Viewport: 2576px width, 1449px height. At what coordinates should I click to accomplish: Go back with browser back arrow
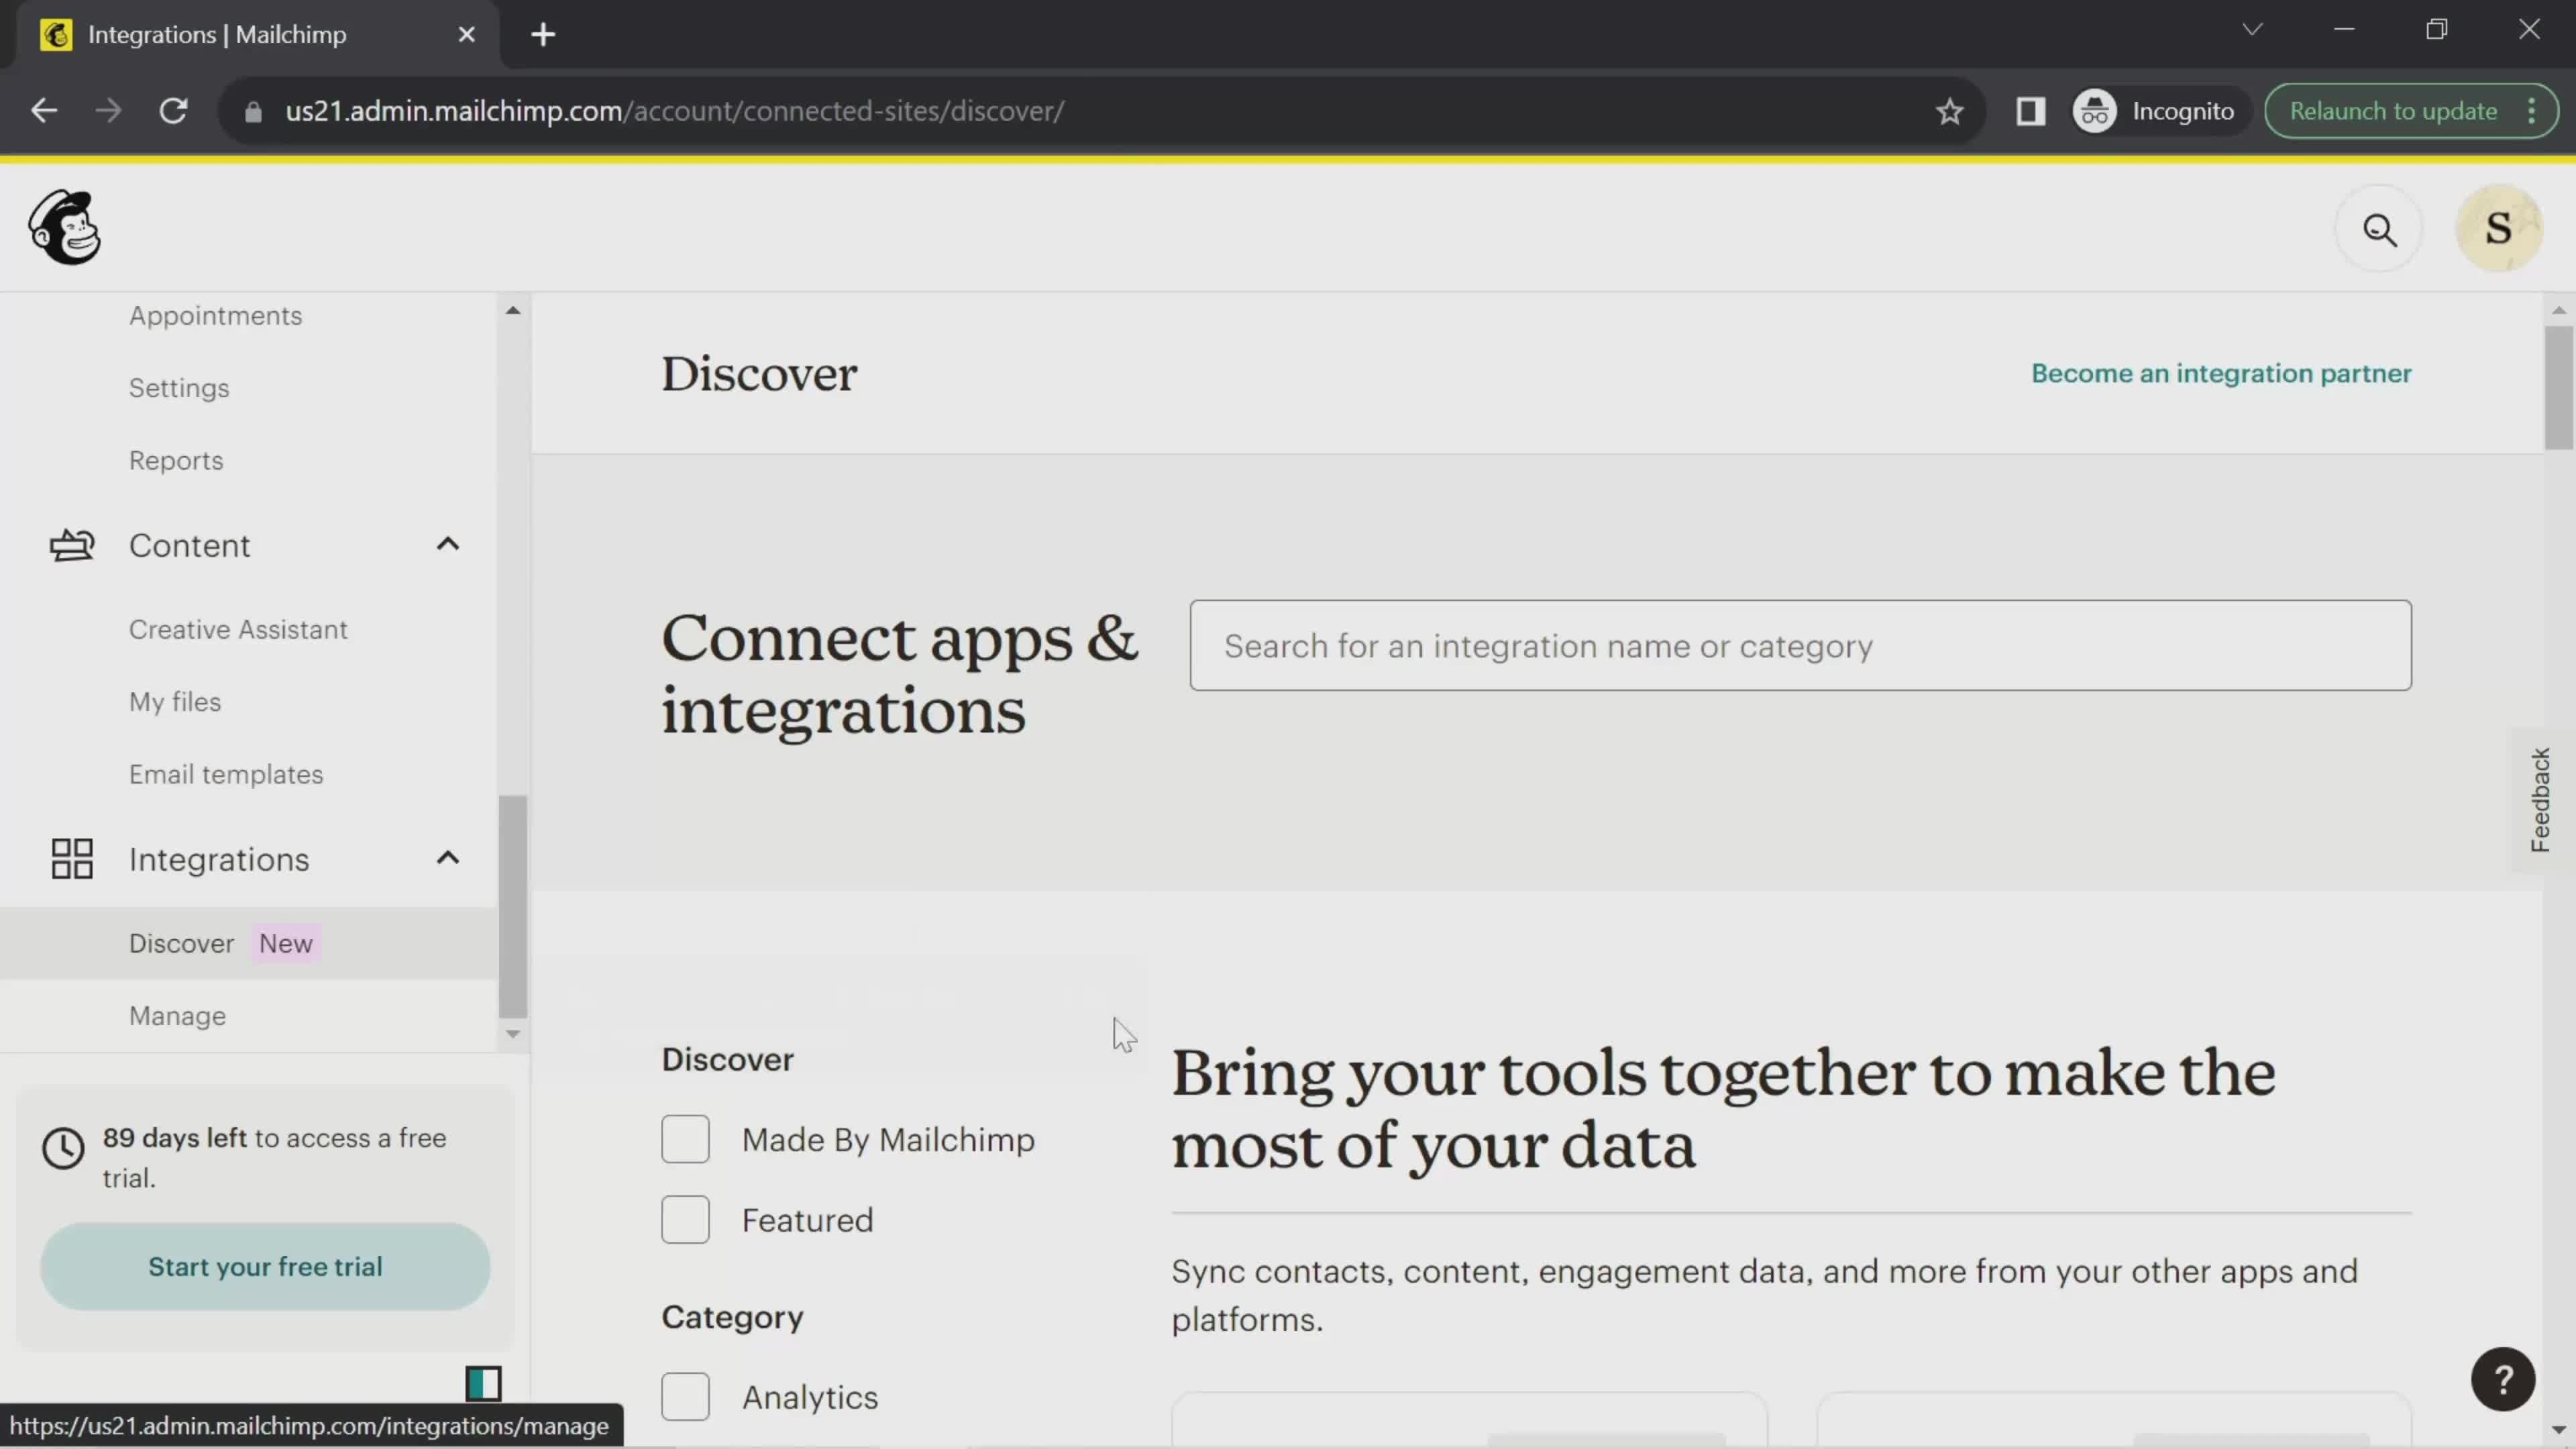point(44,111)
